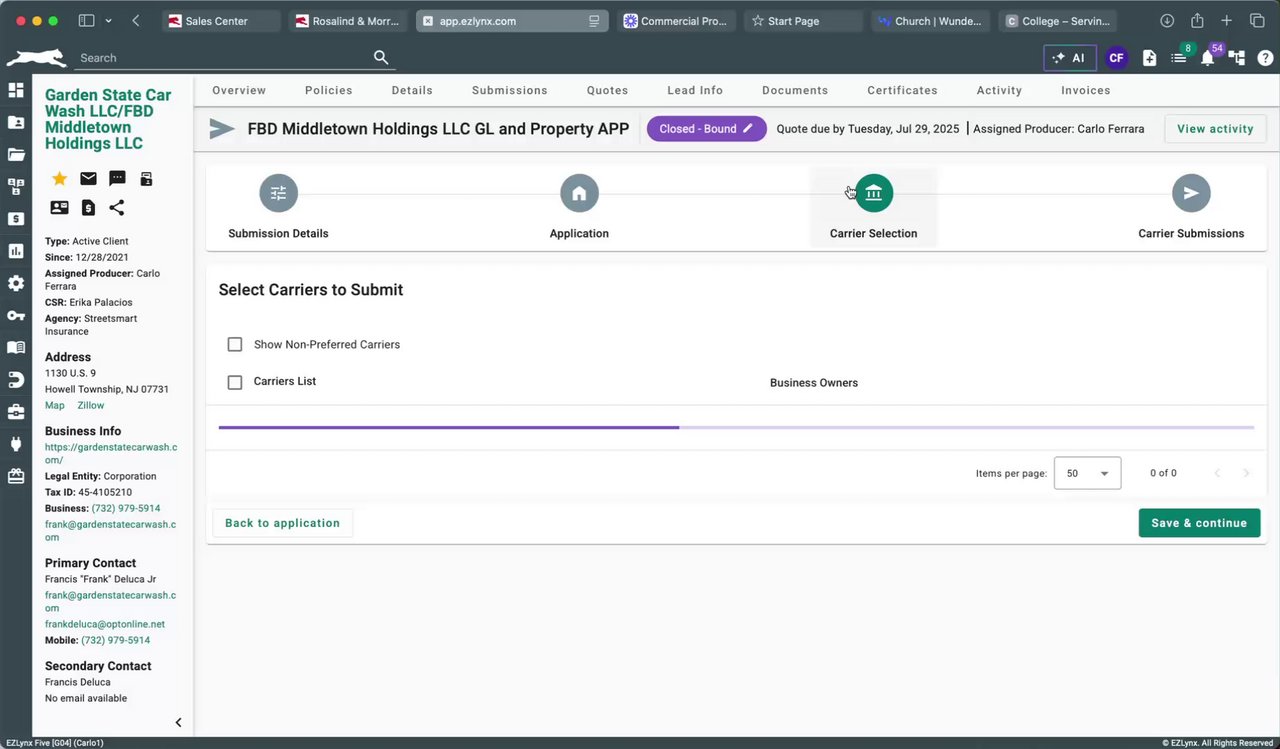The image size is (1280, 749).
Task: Check the Carriers List select-all checkbox
Action: coord(235,382)
